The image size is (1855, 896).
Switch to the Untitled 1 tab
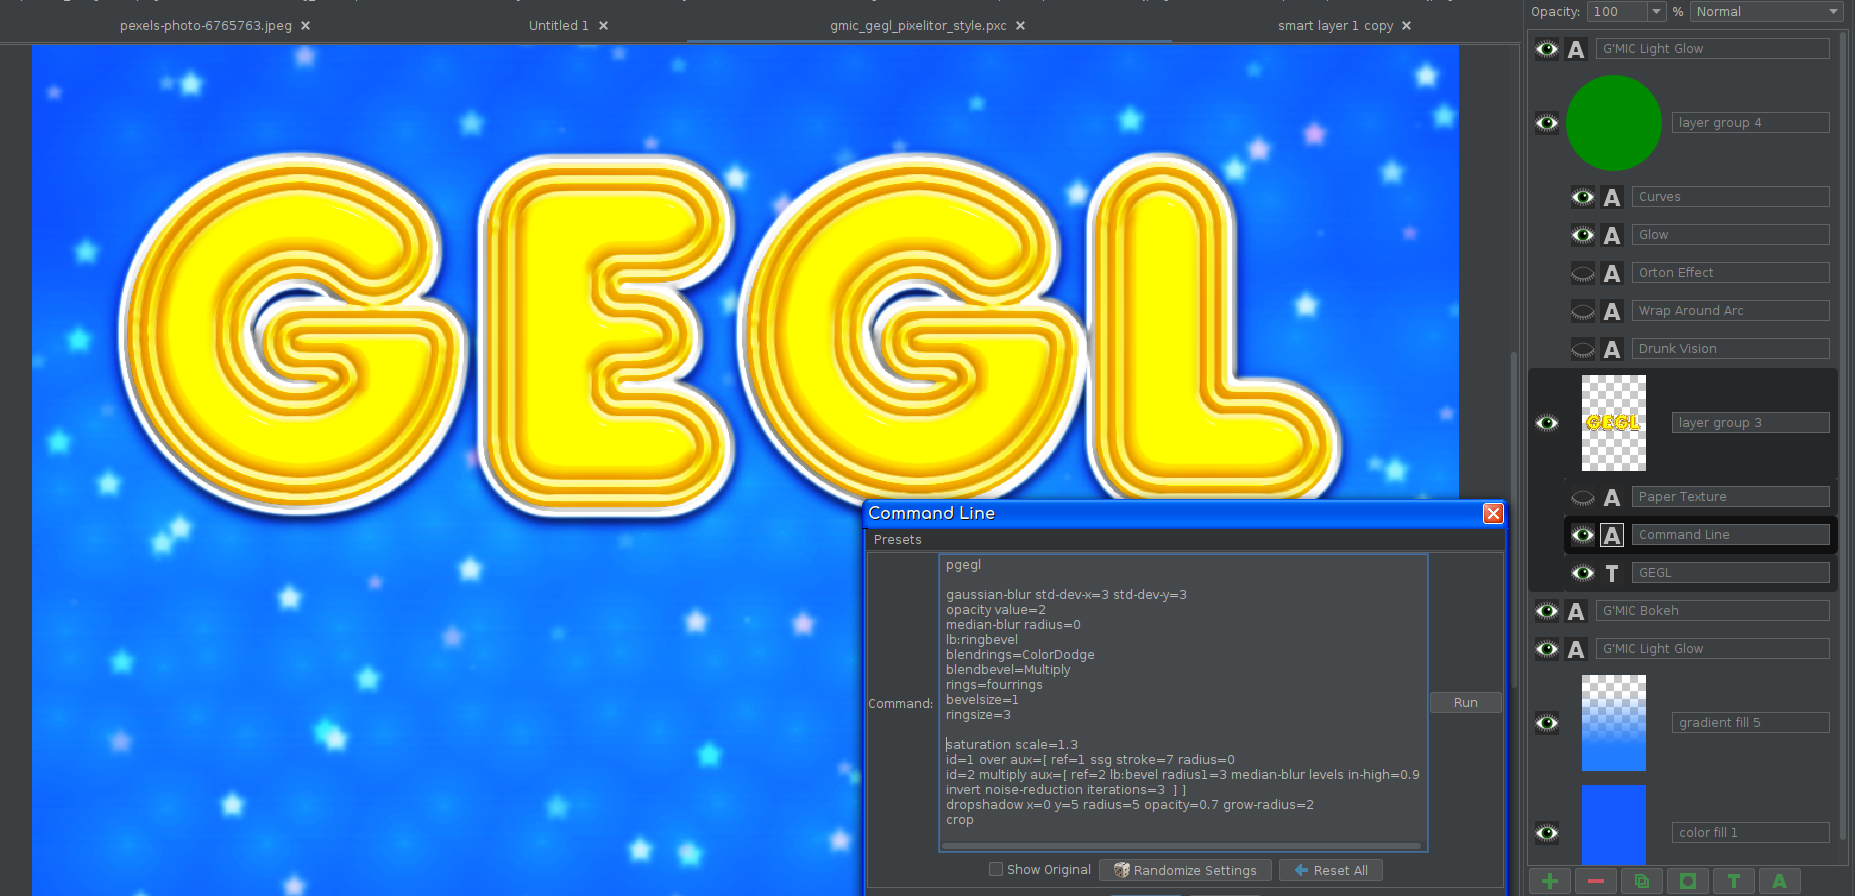point(558,26)
